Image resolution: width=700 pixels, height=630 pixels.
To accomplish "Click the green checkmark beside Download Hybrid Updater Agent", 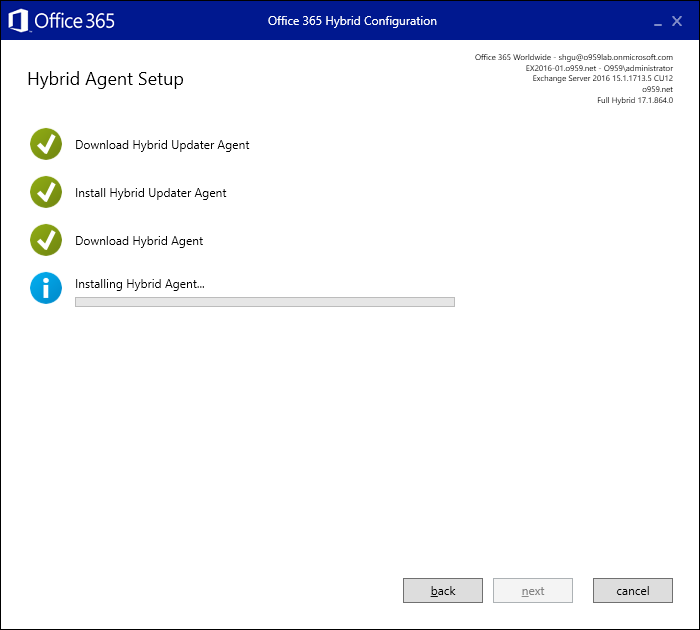I will pyautogui.click(x=46, y=144).
